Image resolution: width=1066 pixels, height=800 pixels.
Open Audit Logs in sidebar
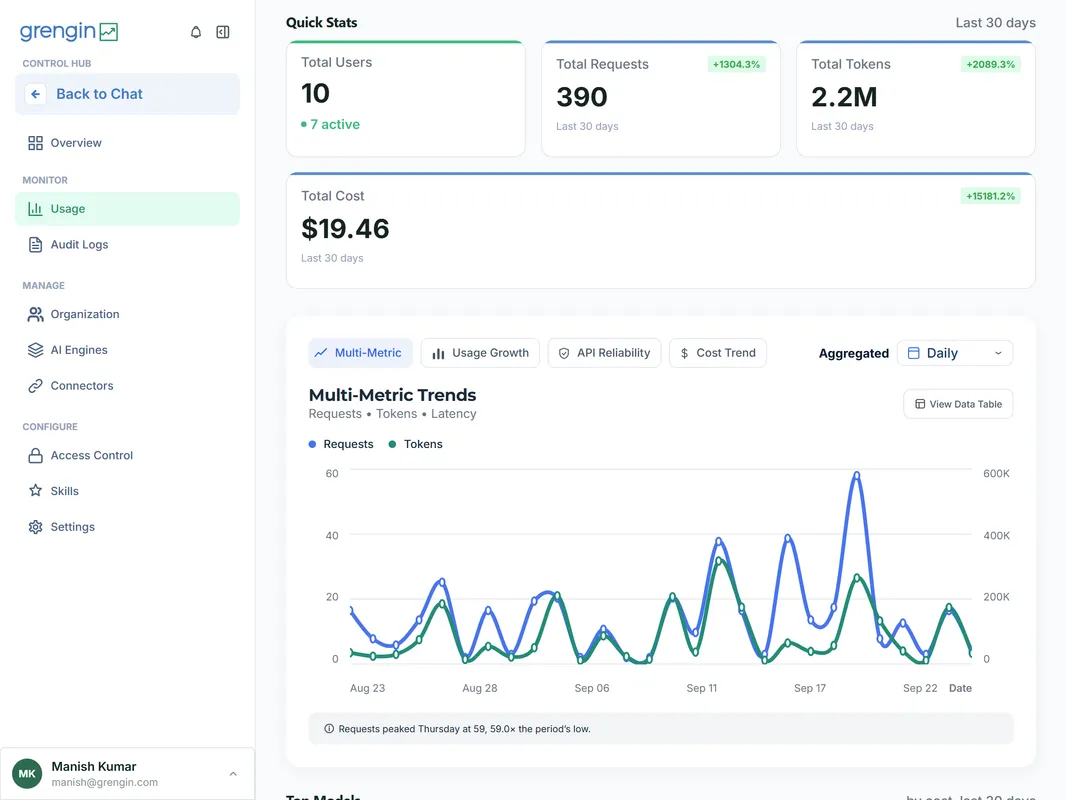click(127, 245)
